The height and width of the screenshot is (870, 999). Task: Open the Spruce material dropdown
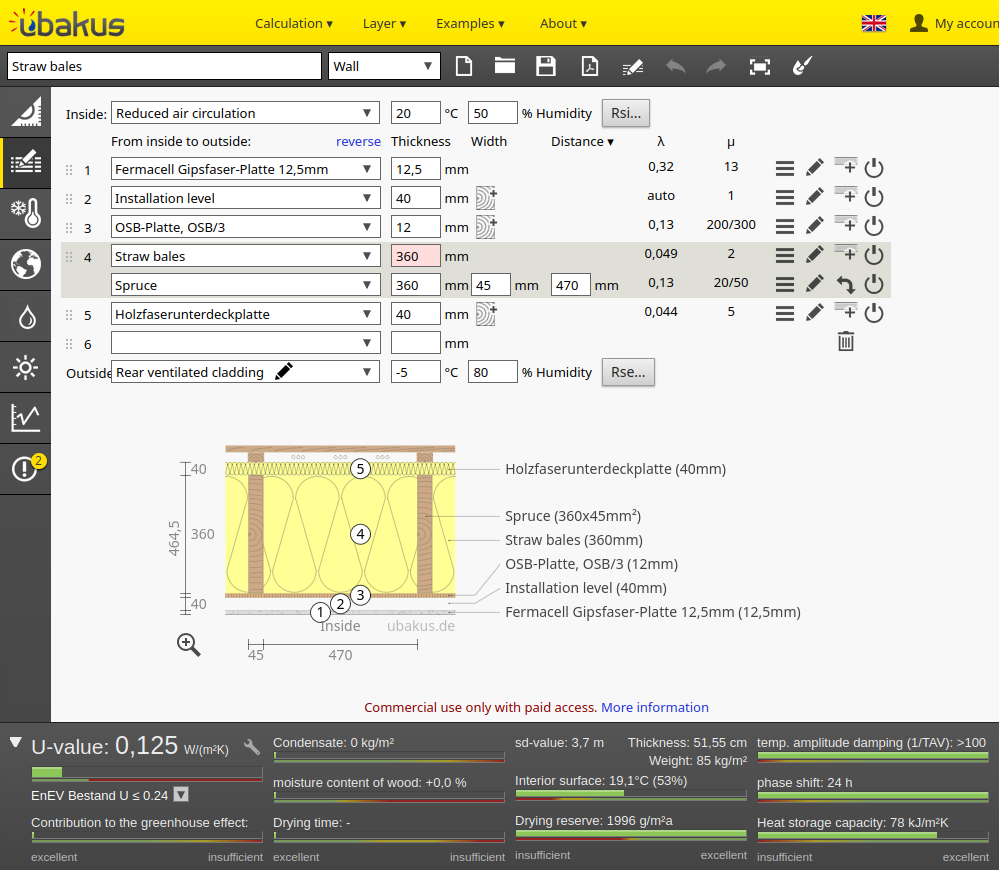(245, 285)
